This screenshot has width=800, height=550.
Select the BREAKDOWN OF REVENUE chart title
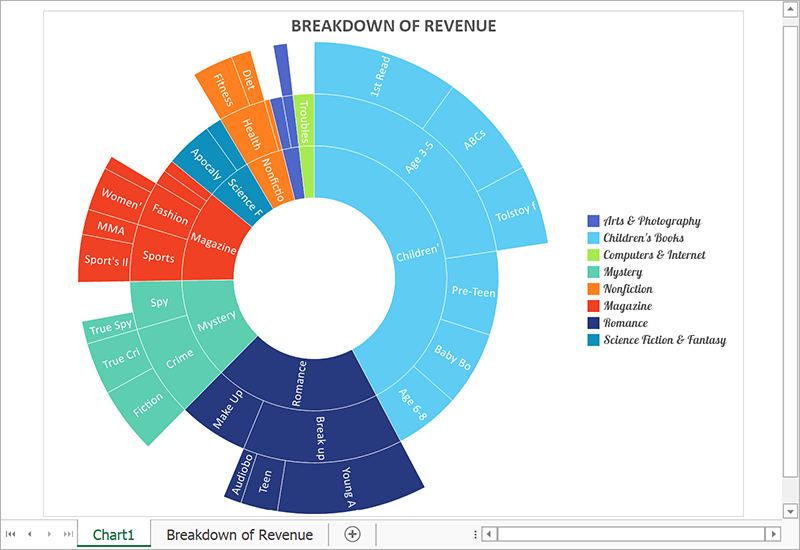coord(393,26)
